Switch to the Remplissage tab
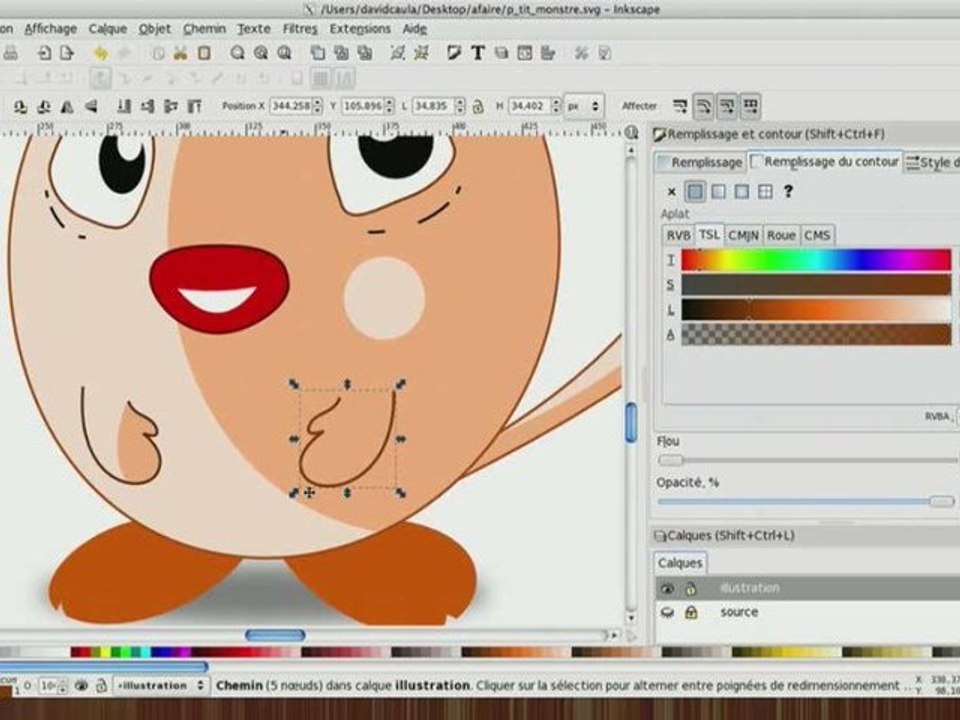 (x=700, y=162)
